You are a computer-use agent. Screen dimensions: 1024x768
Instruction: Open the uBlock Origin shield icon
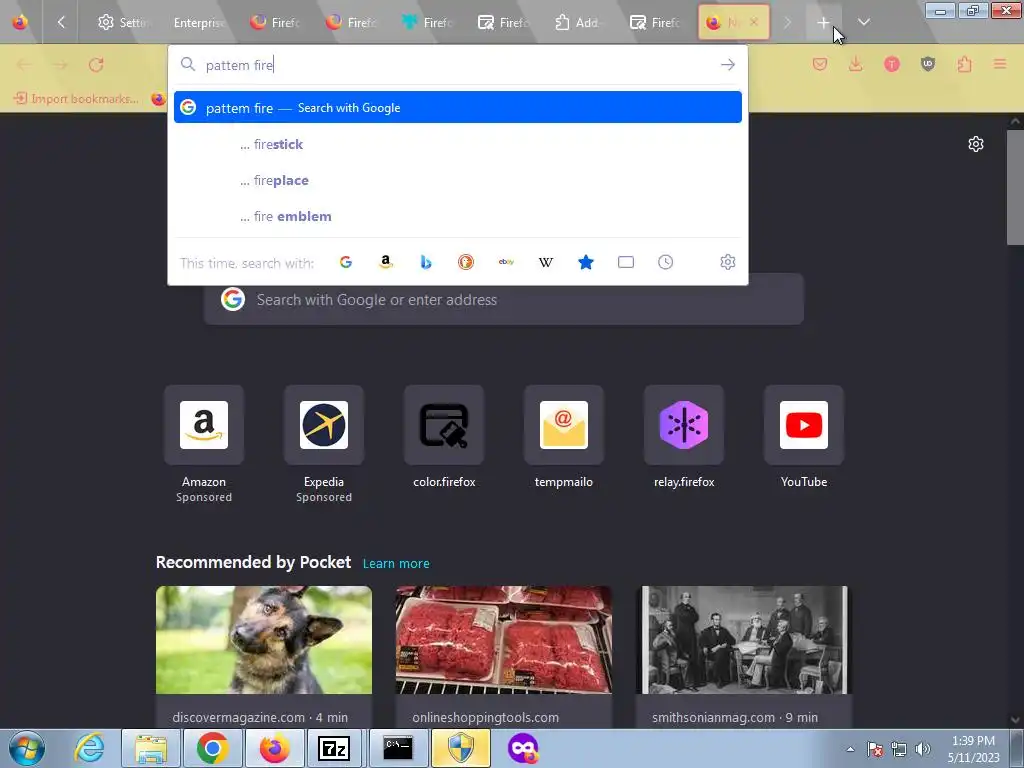pos(928,64)
